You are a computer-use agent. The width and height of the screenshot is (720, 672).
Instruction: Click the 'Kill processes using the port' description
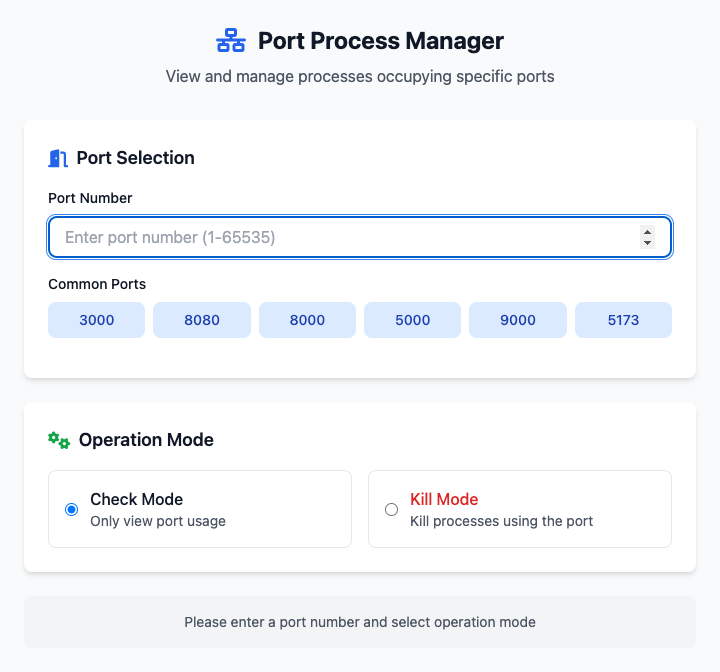click(501, 521)
